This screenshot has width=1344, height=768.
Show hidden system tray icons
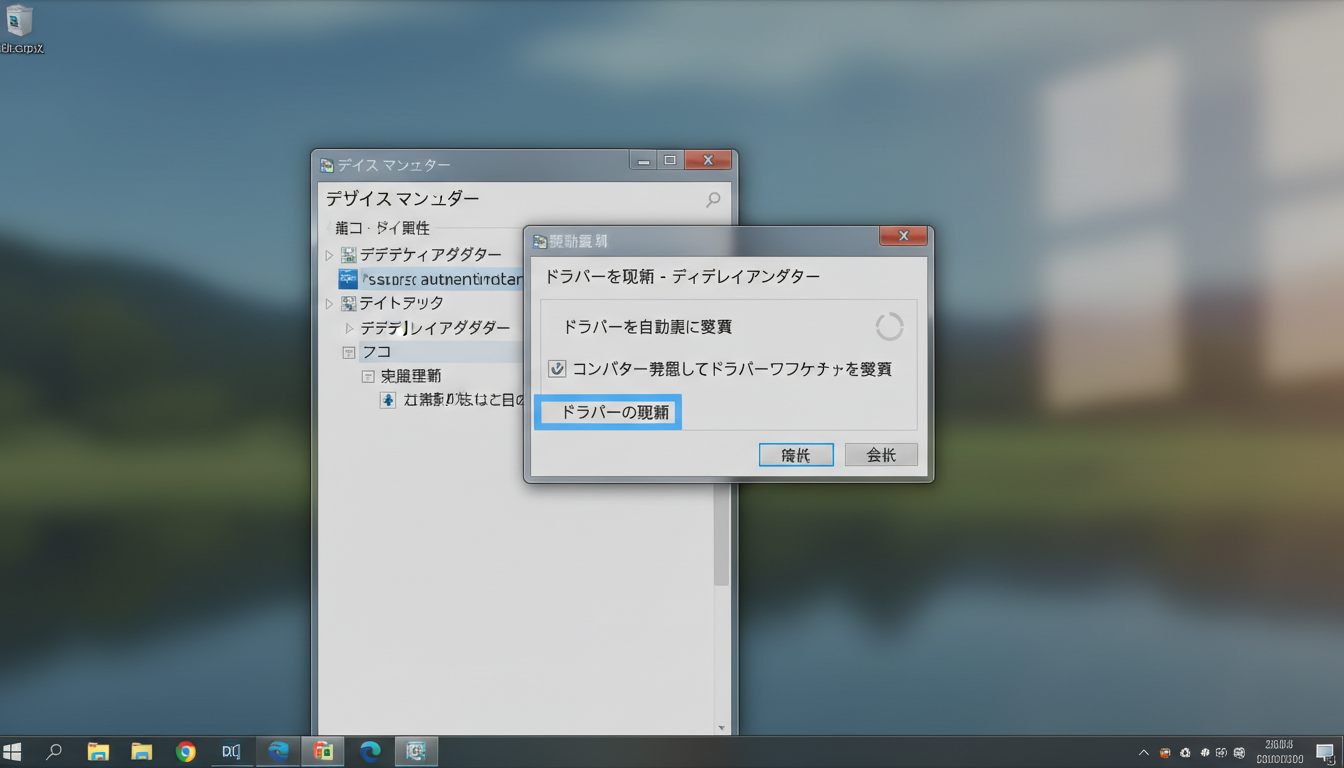[1143, 752]
